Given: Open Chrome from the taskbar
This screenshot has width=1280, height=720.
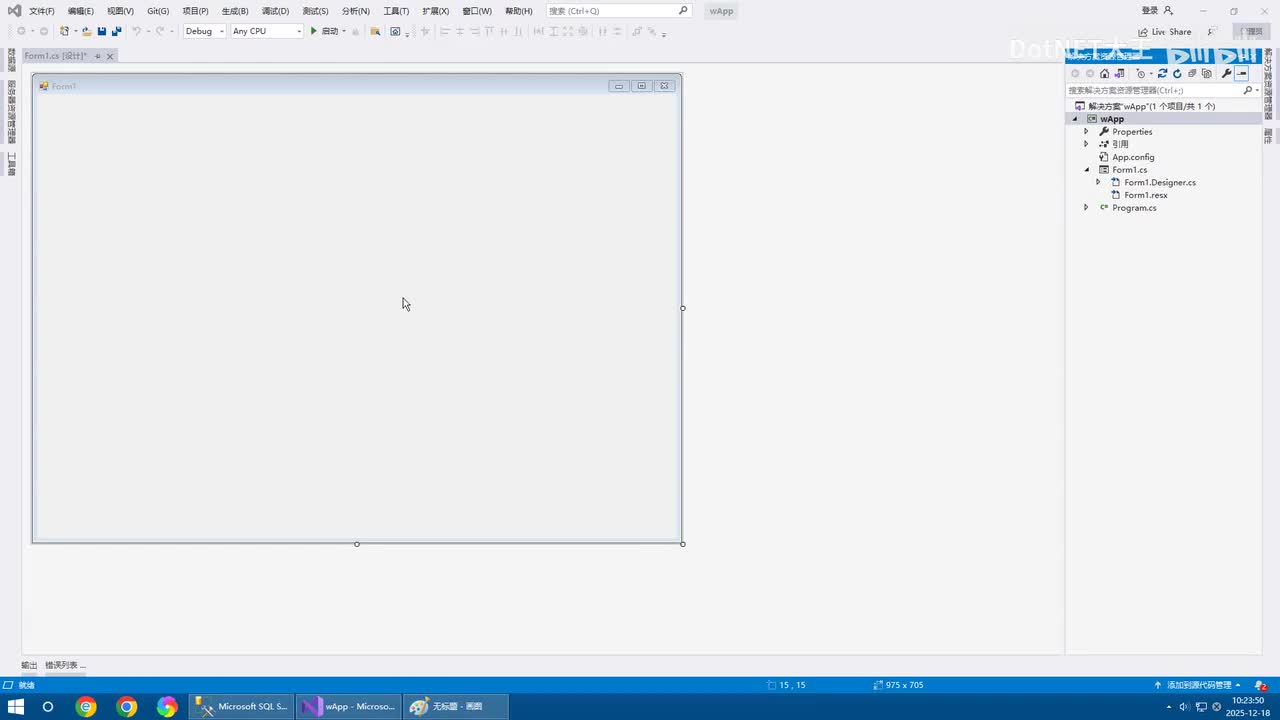Looking at the screenshot, I should [x=127, y=707].
